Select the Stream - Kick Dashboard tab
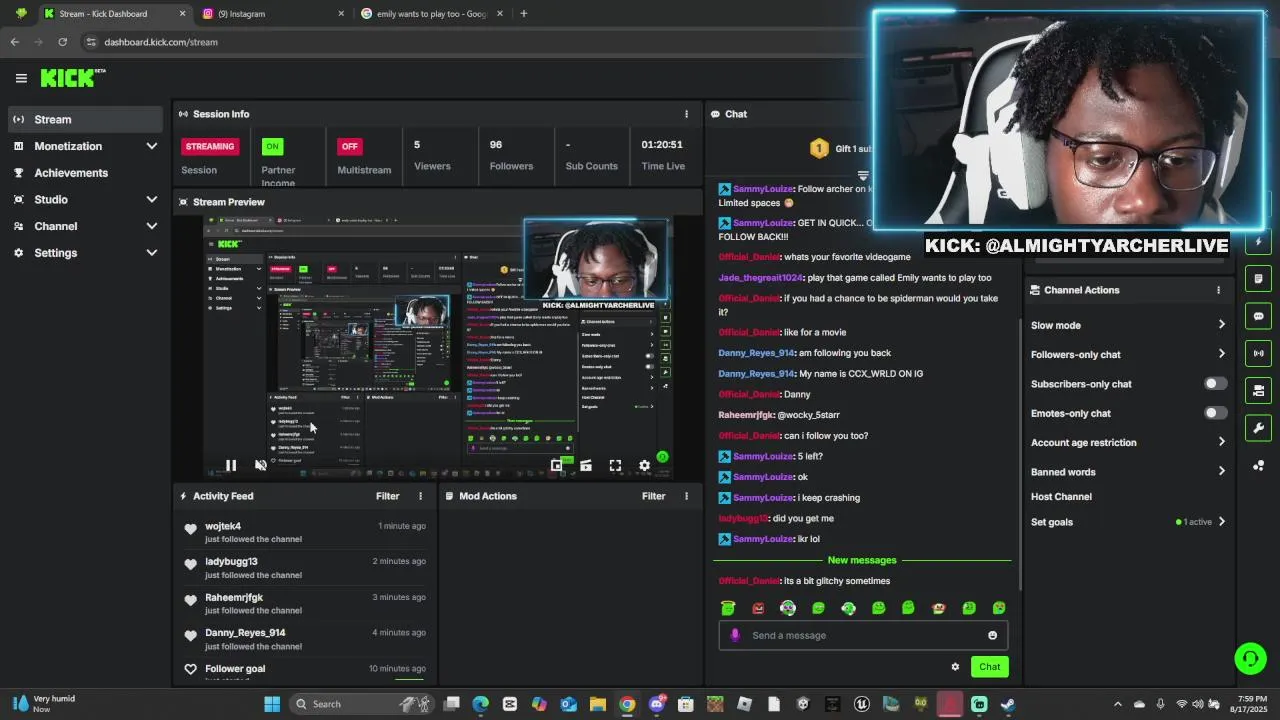The image size is (1280, 720). [x=113, y=14]
